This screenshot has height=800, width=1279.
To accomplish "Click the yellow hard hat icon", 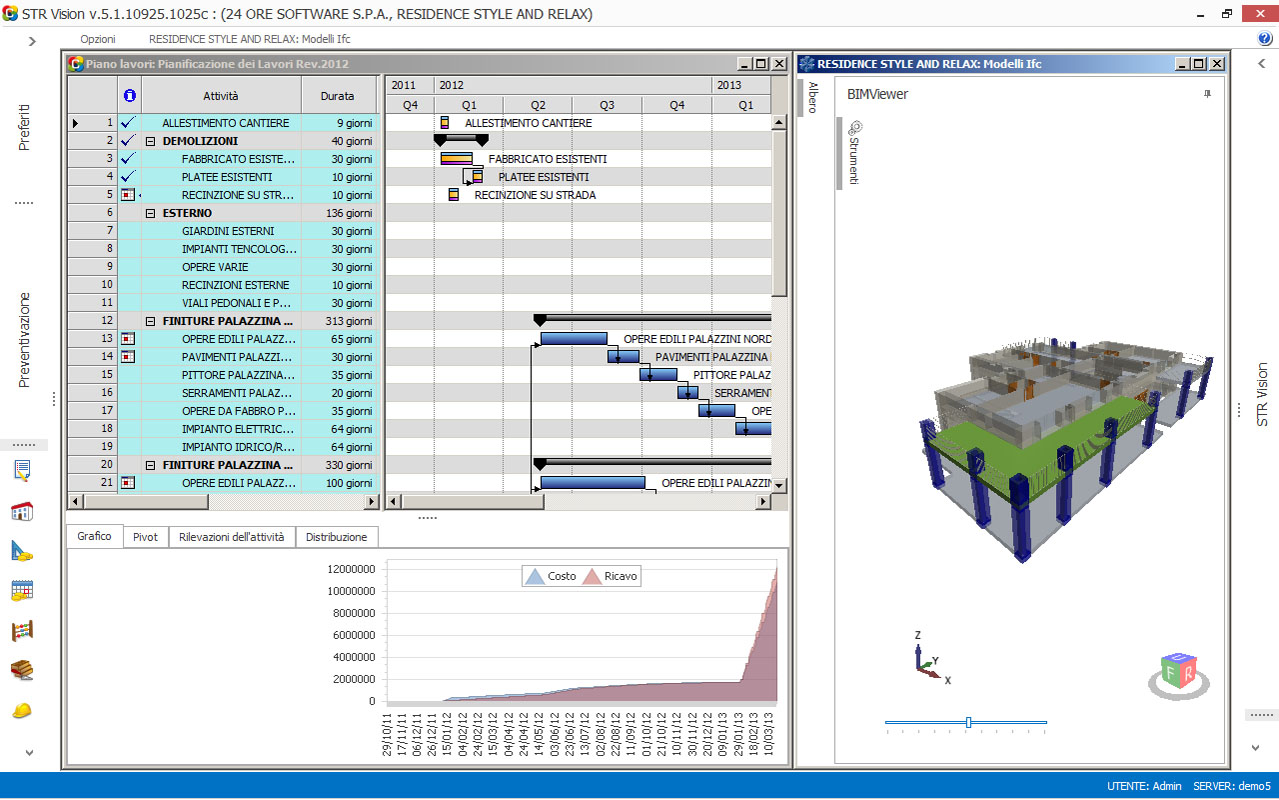I will (22, 710).
